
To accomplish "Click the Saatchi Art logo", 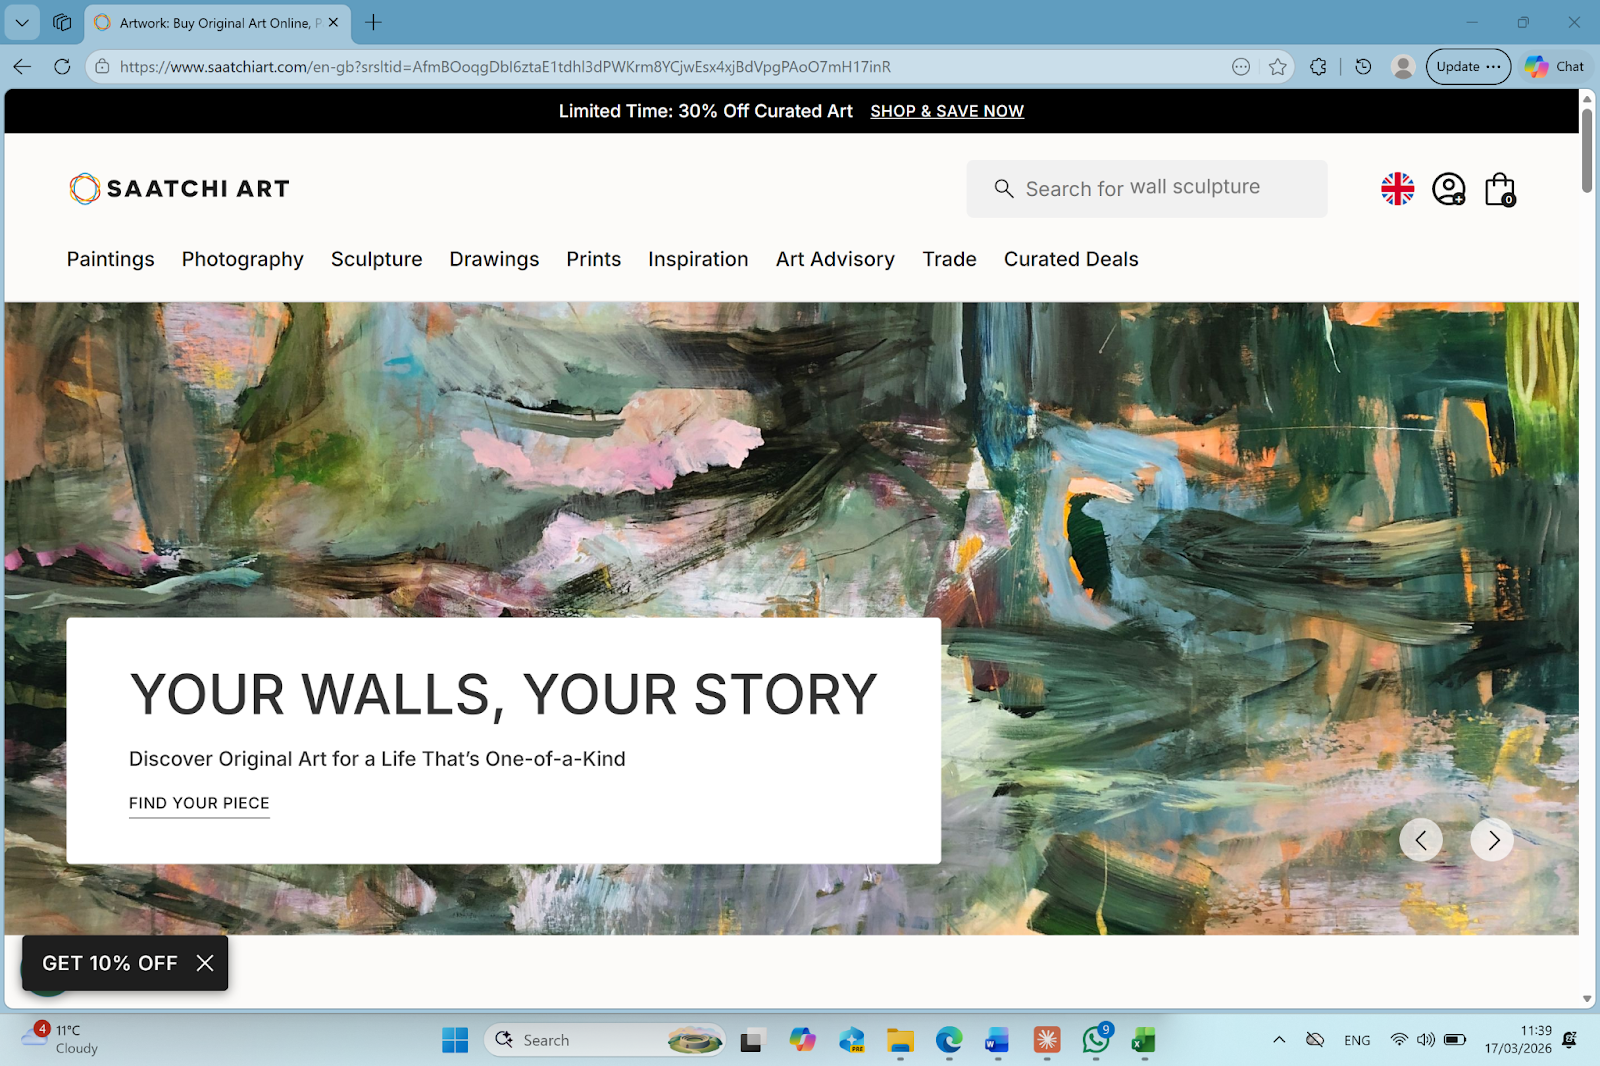I will [x=178, y=188].
